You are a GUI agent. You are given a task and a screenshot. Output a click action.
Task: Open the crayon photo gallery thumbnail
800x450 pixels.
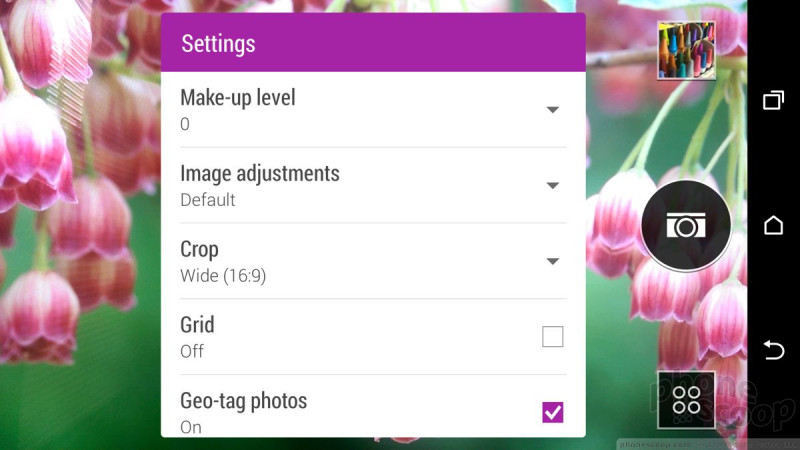[686, 50]
